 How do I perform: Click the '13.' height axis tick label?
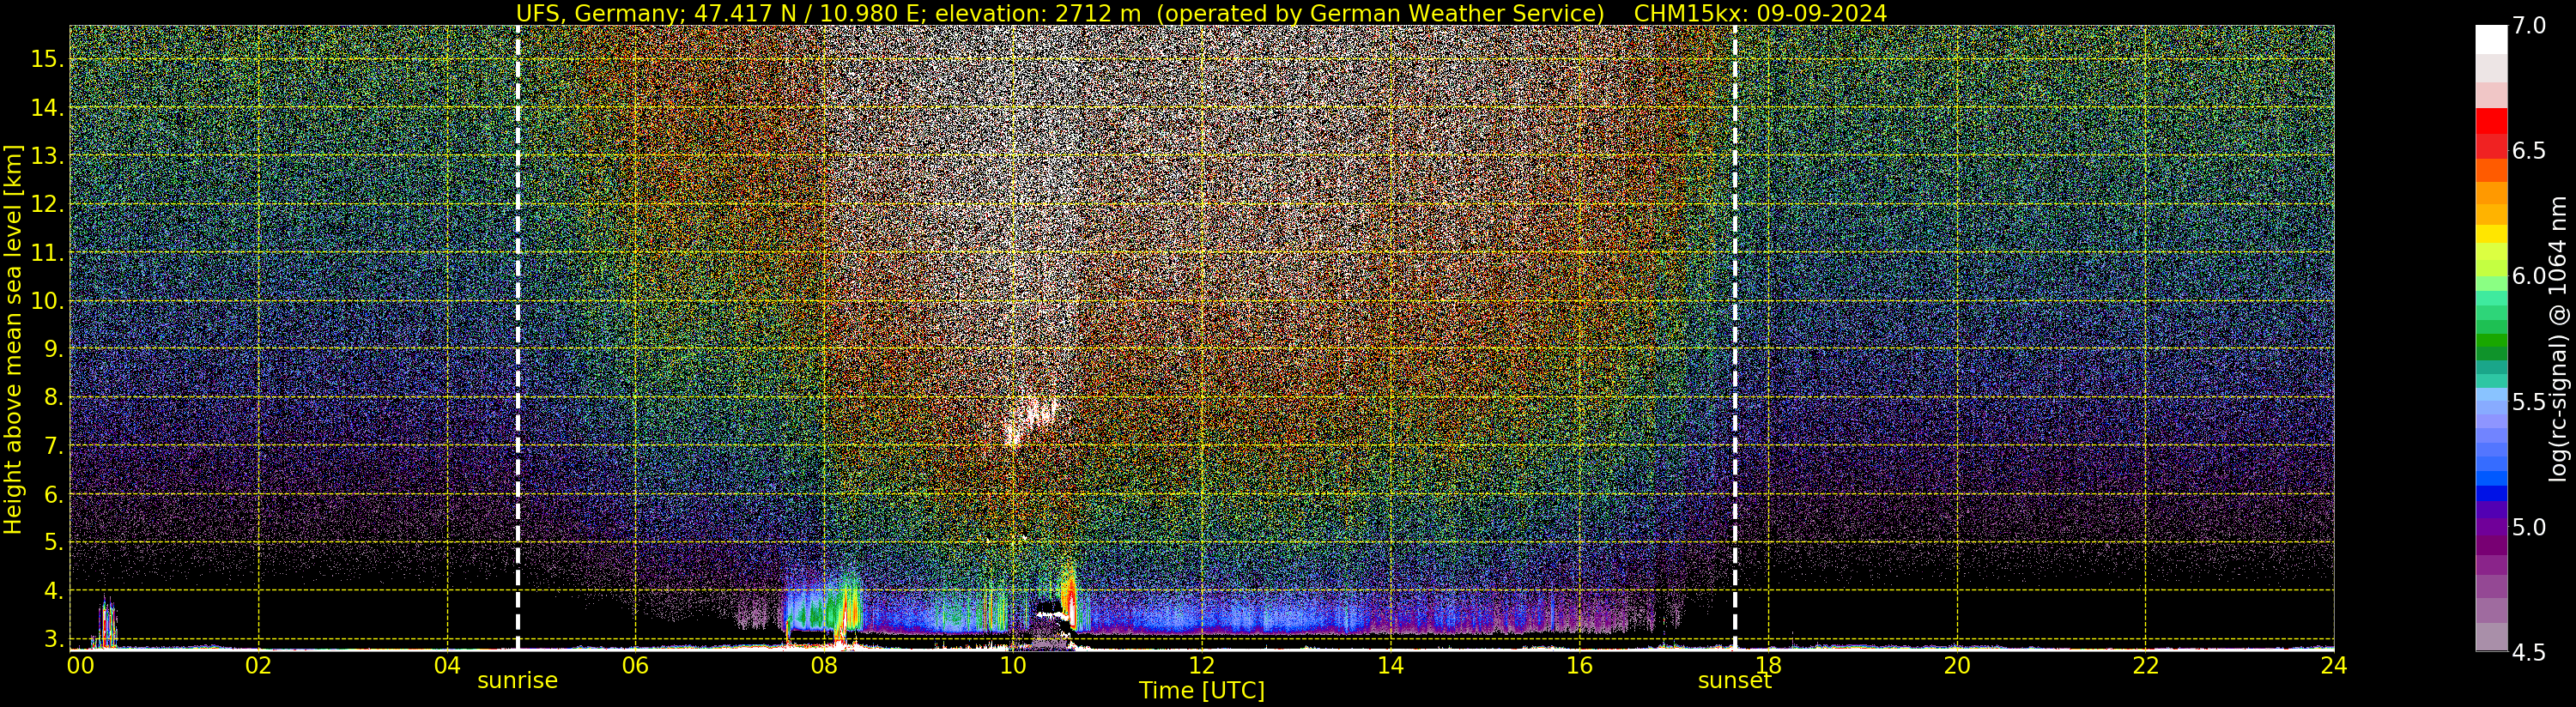pyautogui.click(x=47, y=156)
